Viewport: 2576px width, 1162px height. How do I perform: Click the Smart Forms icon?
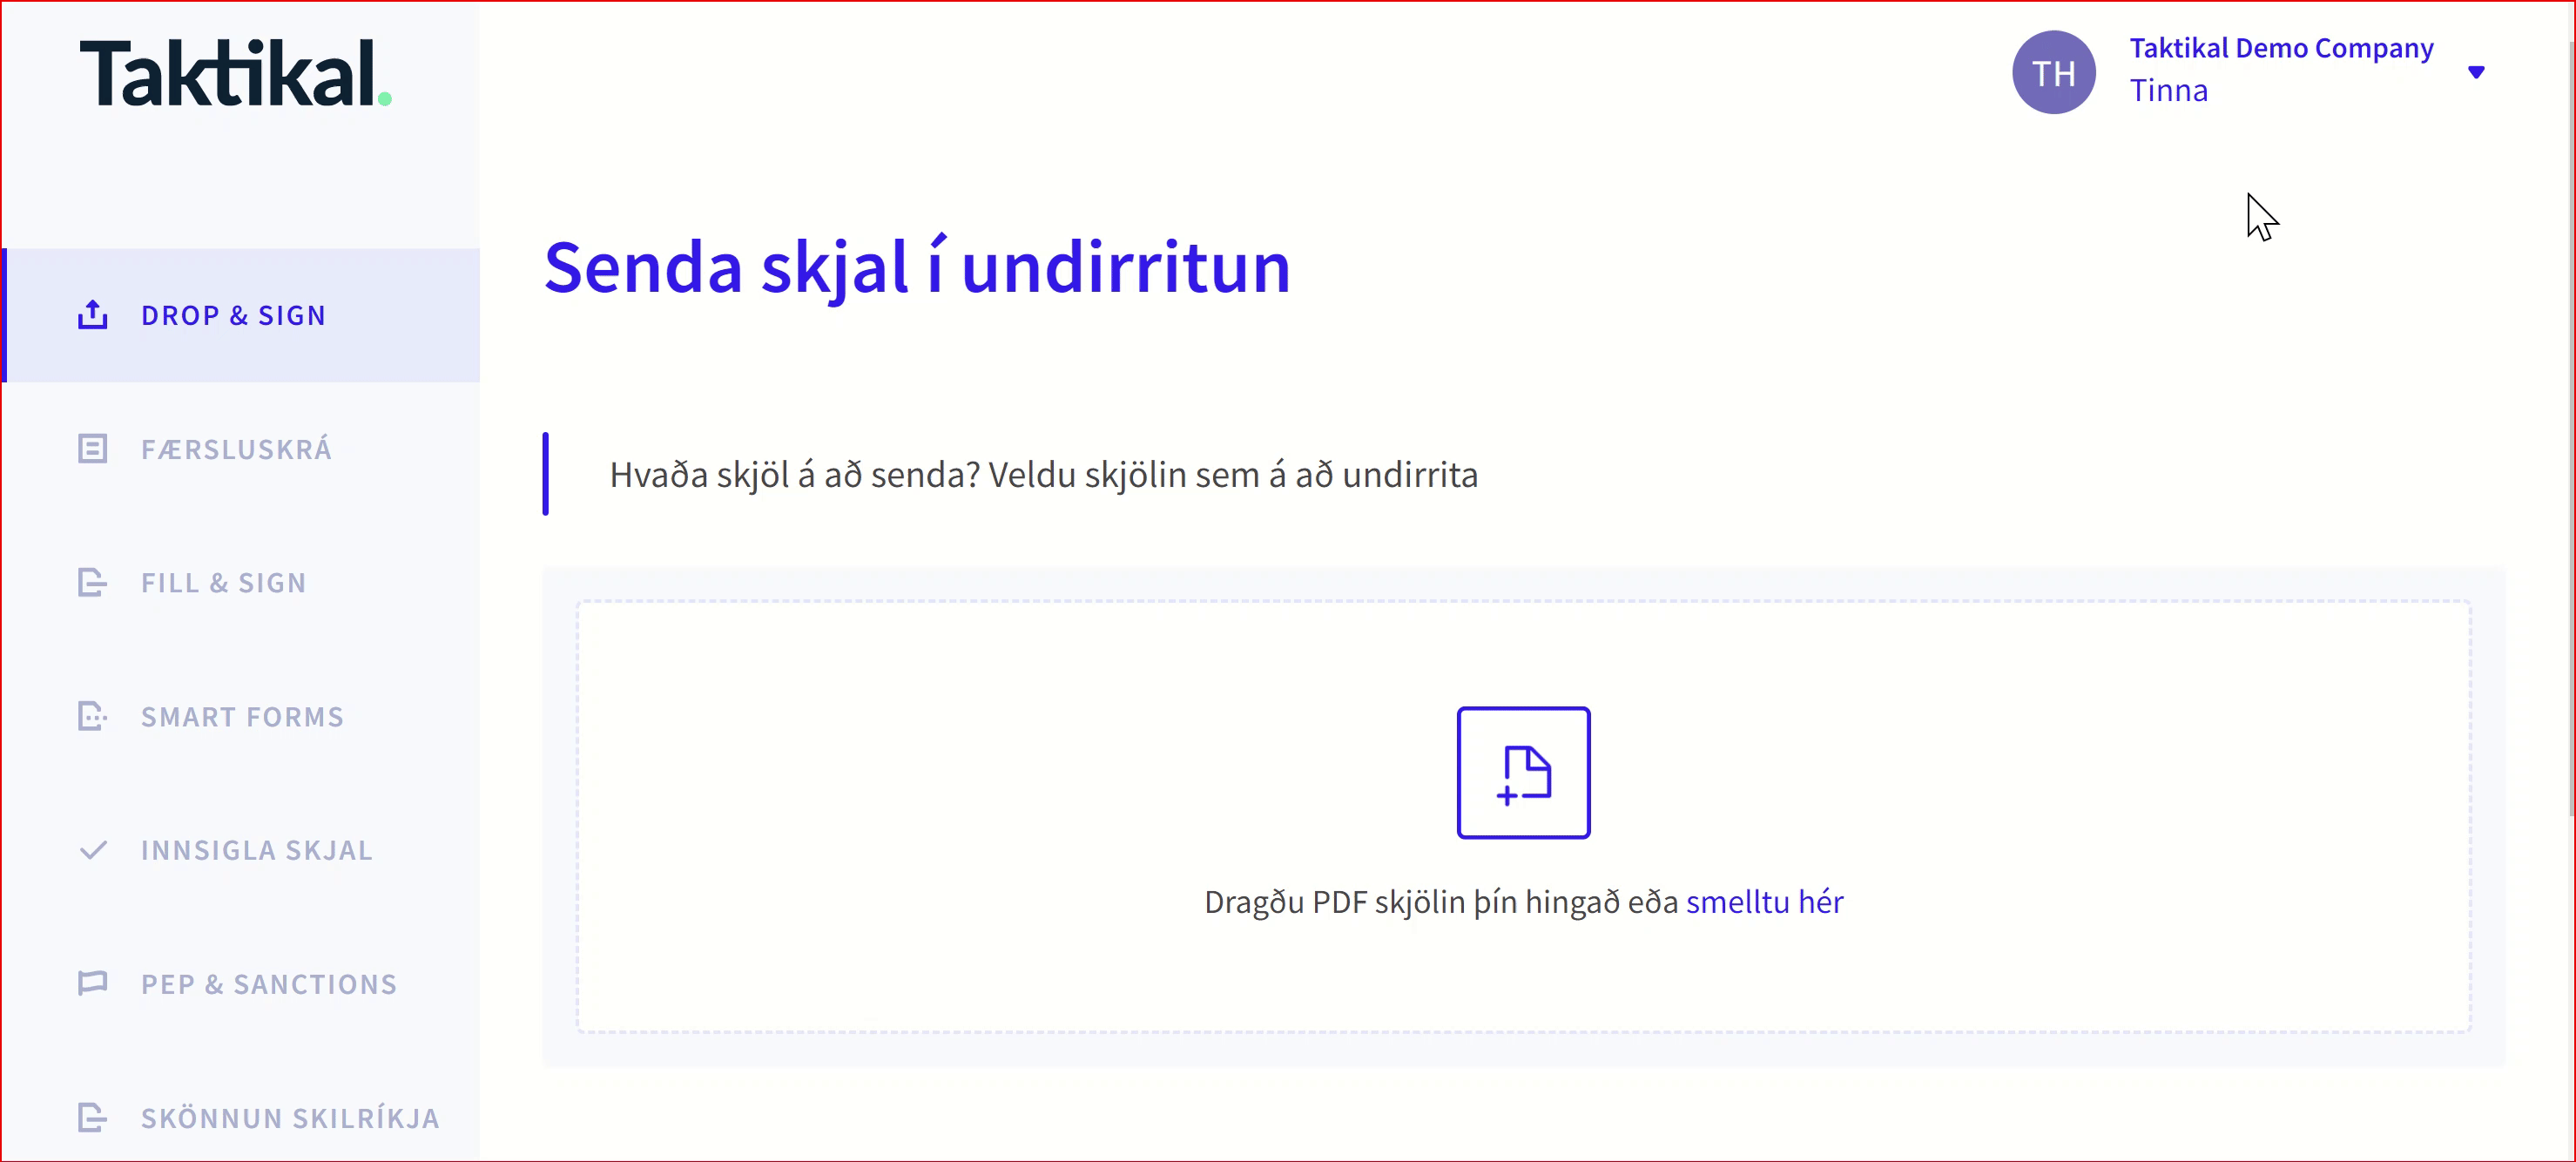tap(93, 717)
